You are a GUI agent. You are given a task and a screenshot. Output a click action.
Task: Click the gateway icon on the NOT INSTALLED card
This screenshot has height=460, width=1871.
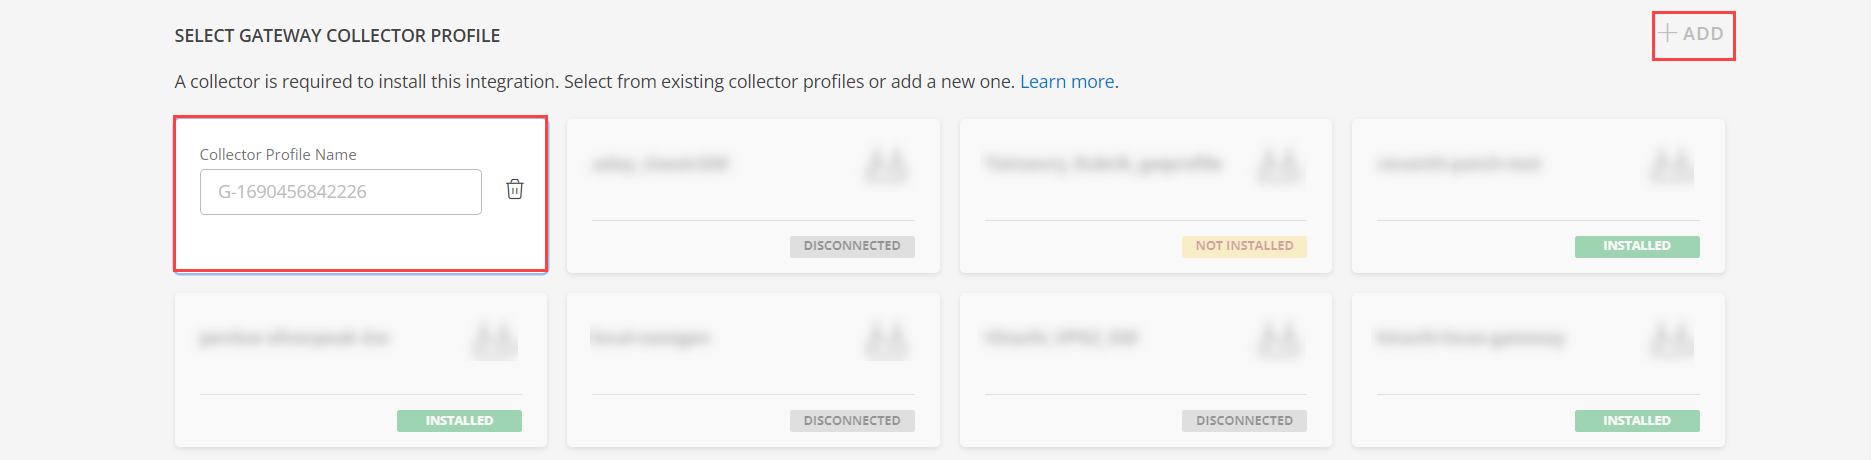click(x=1278, y=166)
